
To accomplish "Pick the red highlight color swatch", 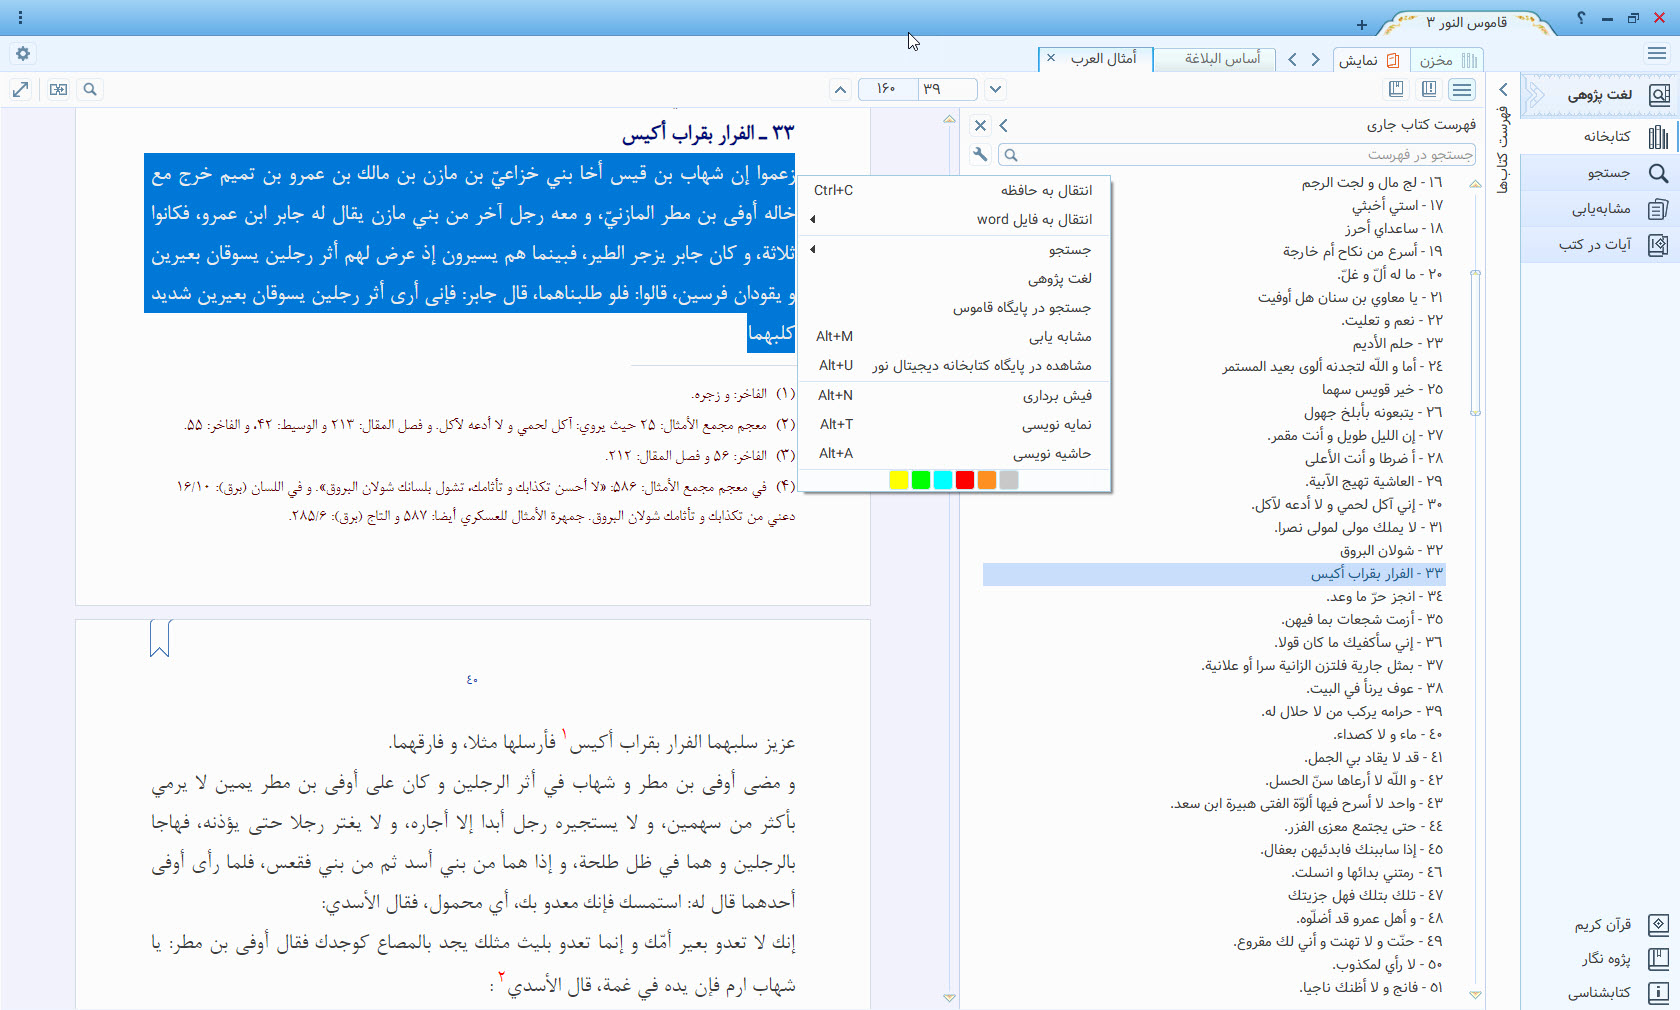I will (965, 480).
